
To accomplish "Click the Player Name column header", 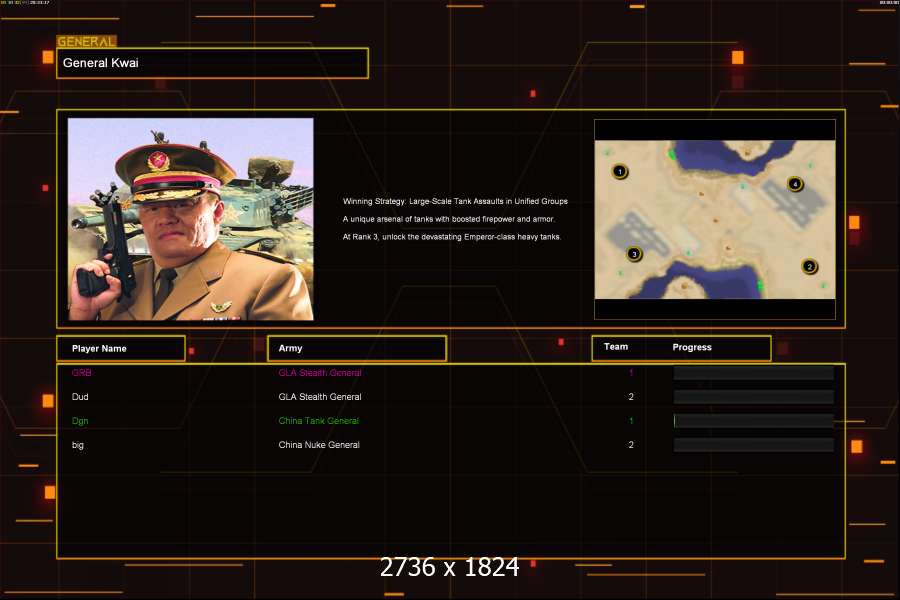I will tap(121, 349).
